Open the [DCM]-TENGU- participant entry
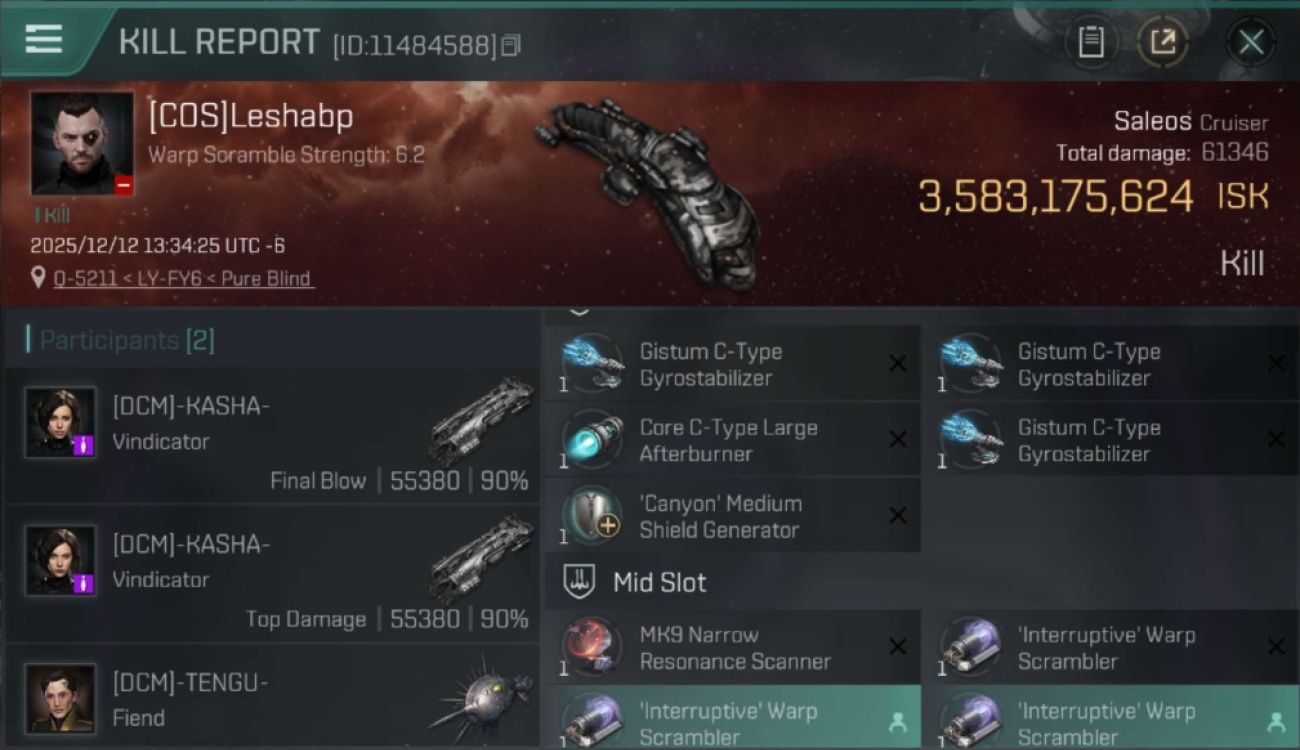This screenshot has height=750, width=1300. [272, 698]
